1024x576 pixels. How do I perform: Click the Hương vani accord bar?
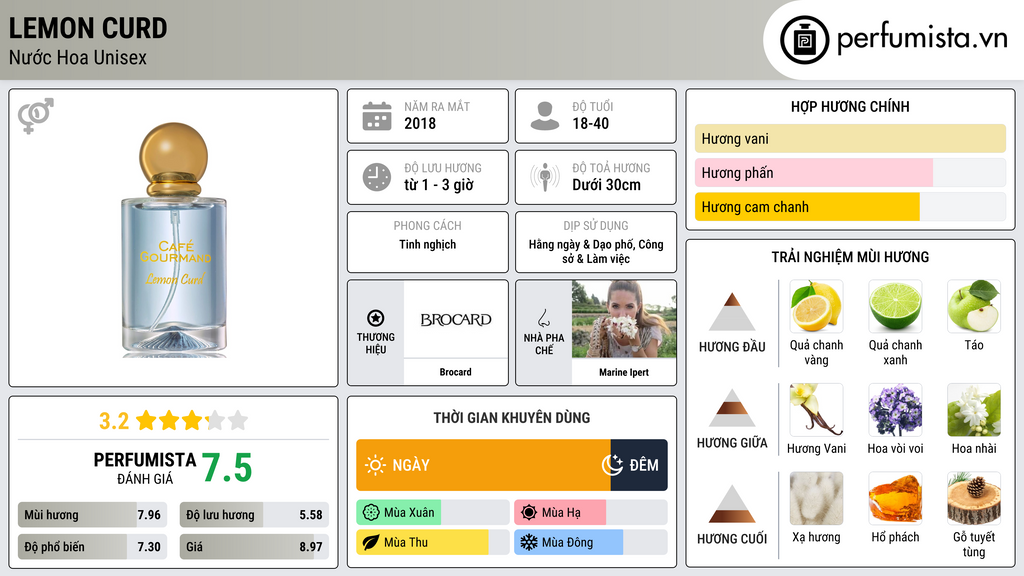click(850, 138)
